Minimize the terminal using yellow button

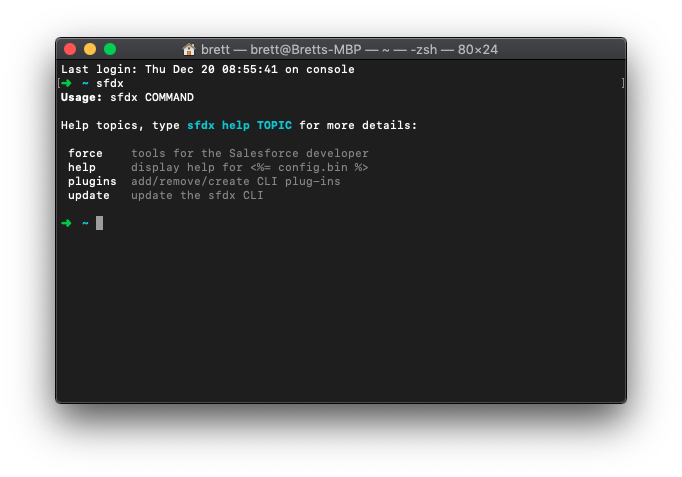click(90, 49)
